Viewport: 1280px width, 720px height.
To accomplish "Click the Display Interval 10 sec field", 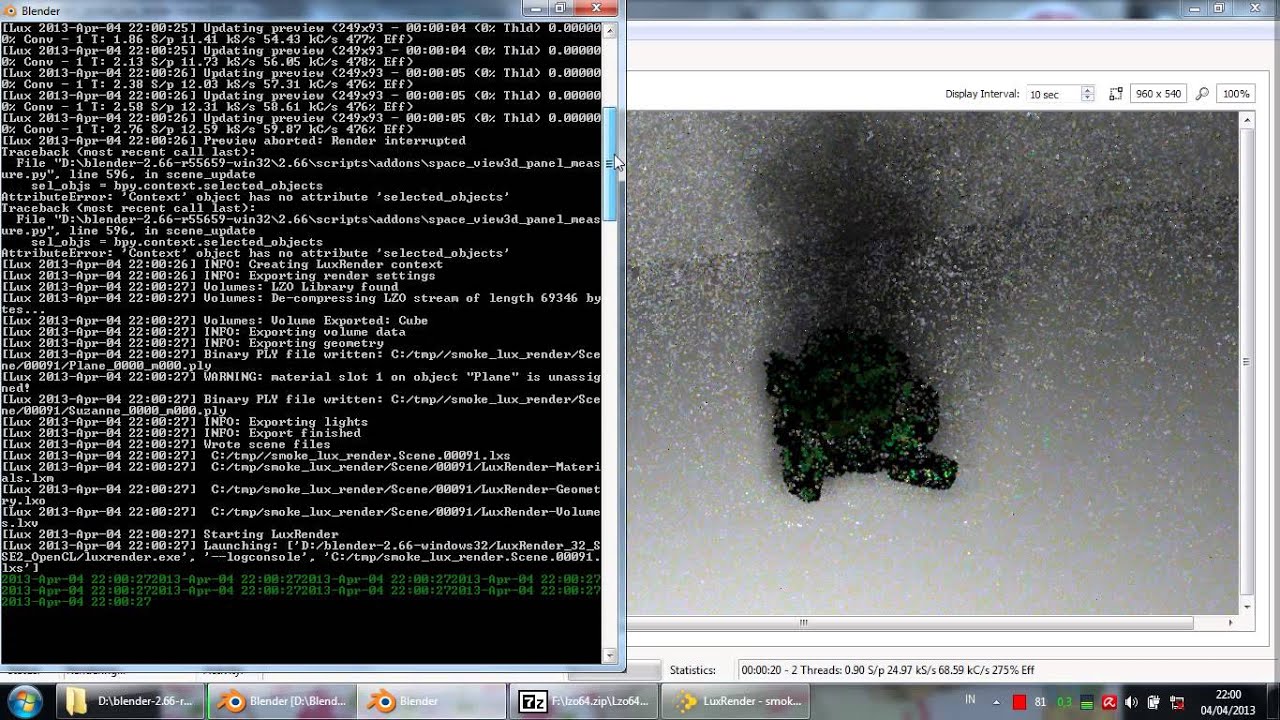I will [x=1054, y=94].
